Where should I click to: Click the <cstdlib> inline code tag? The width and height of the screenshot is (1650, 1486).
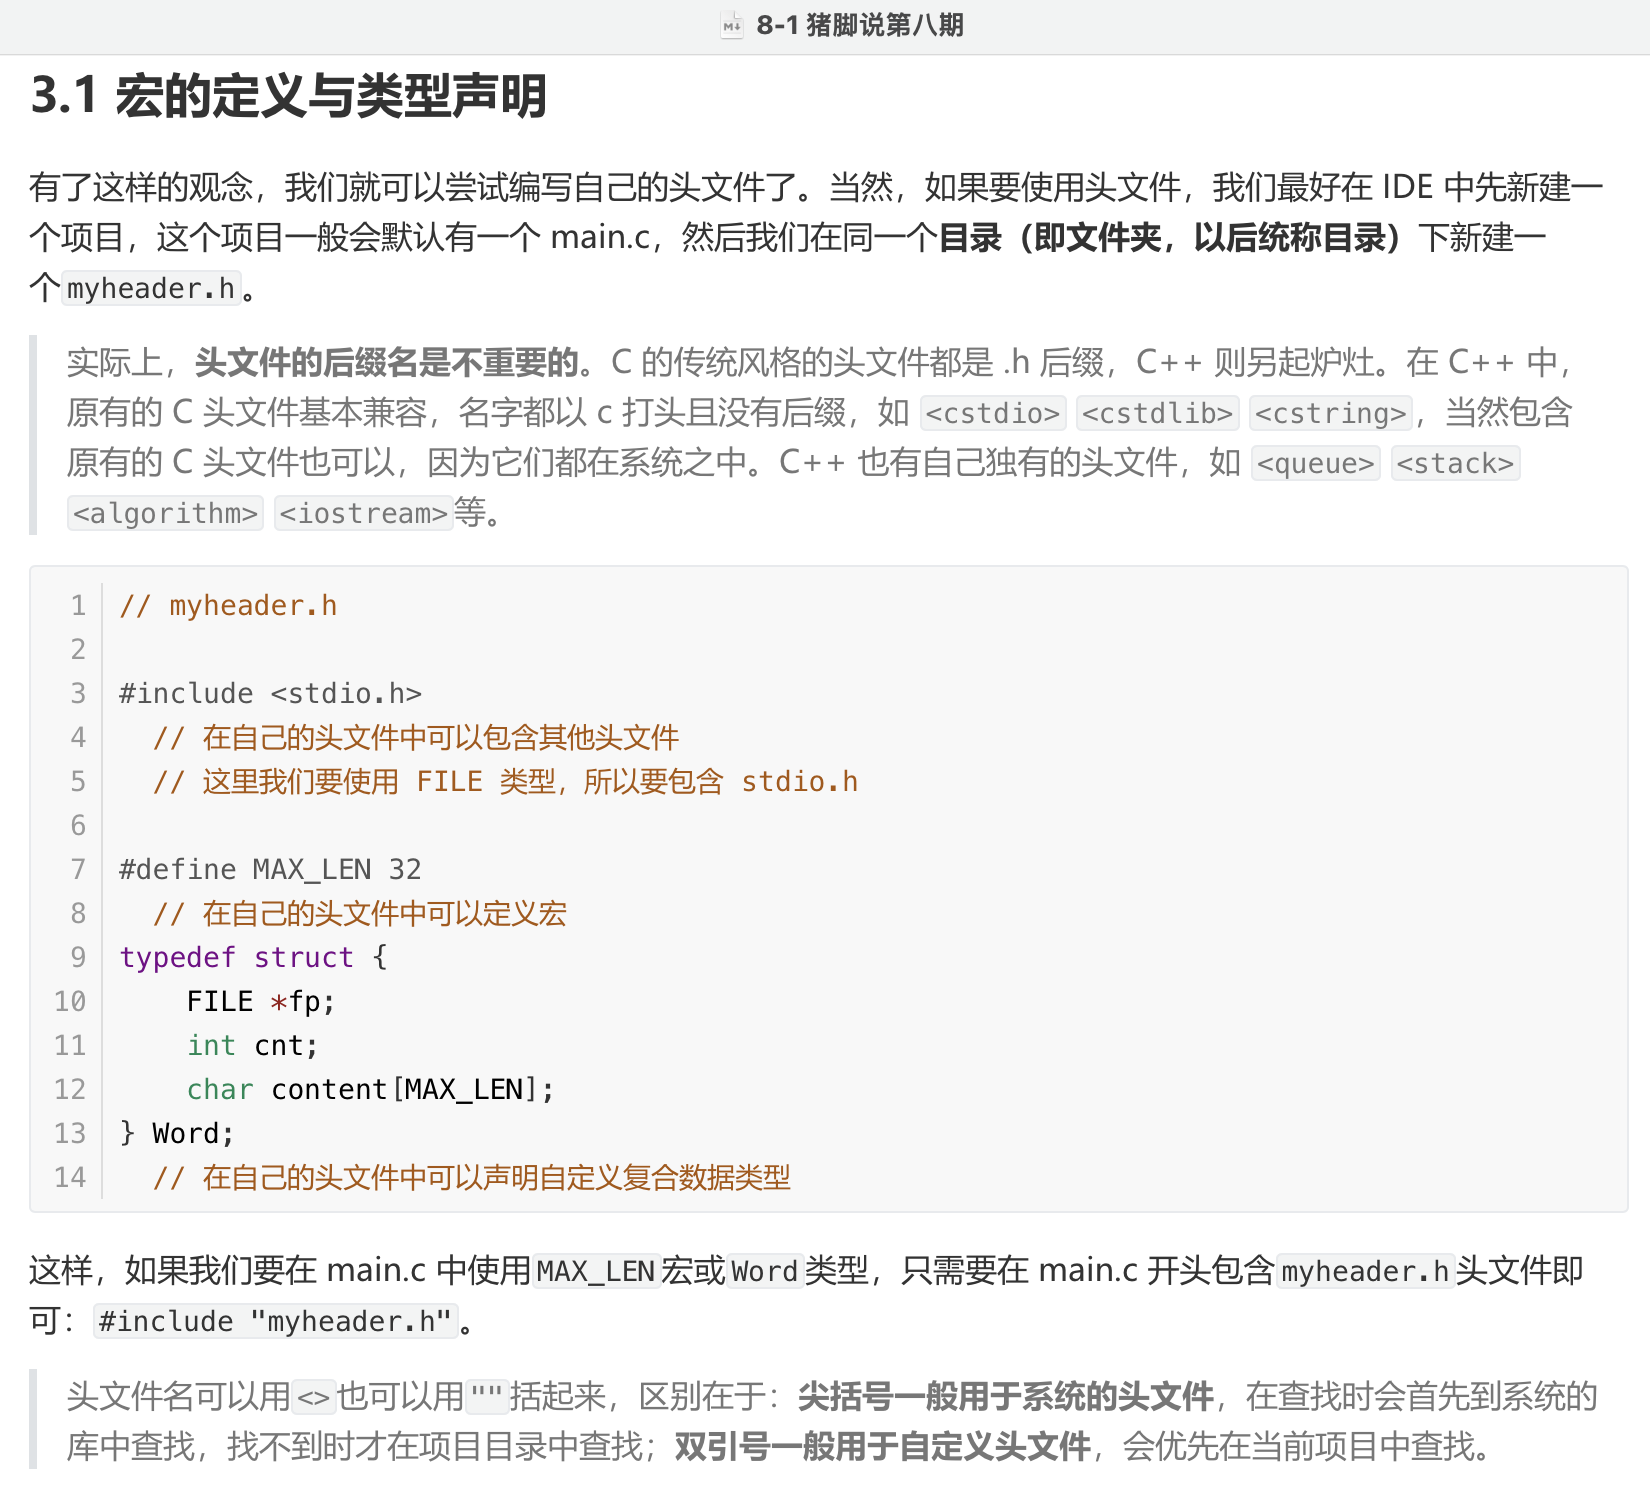(1157, 413)
